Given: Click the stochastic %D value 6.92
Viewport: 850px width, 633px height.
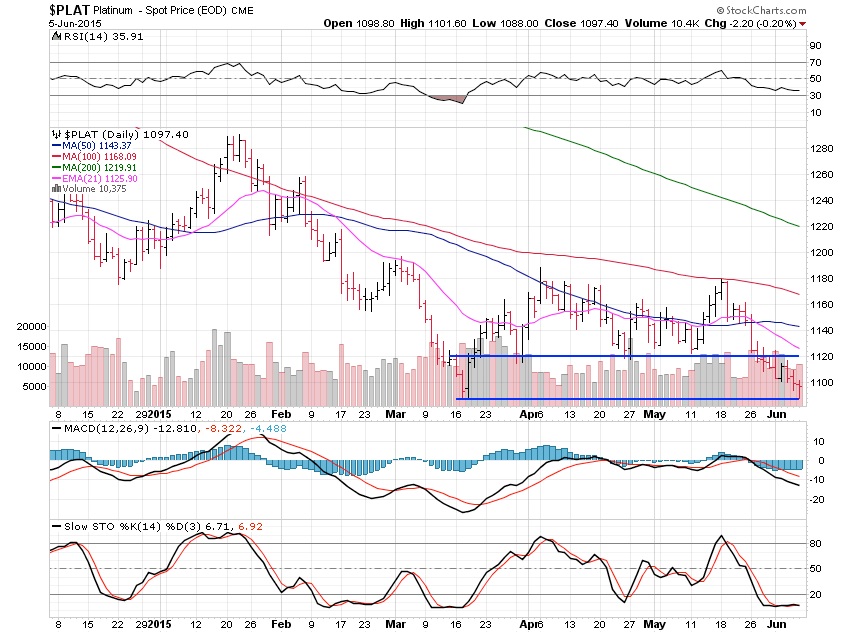Looking at the screenshot, I should (x=250, y=526).
